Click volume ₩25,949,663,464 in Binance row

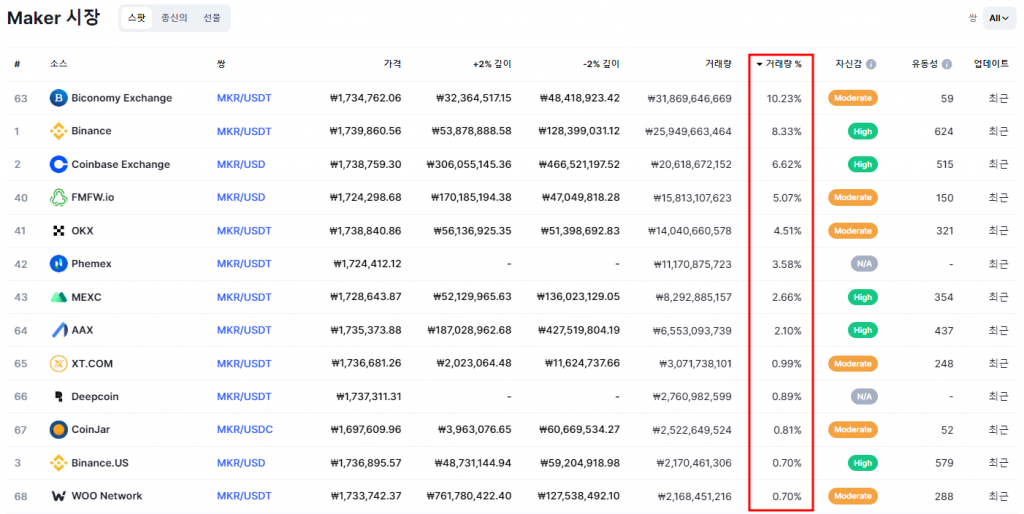click(x=688, y=132)
